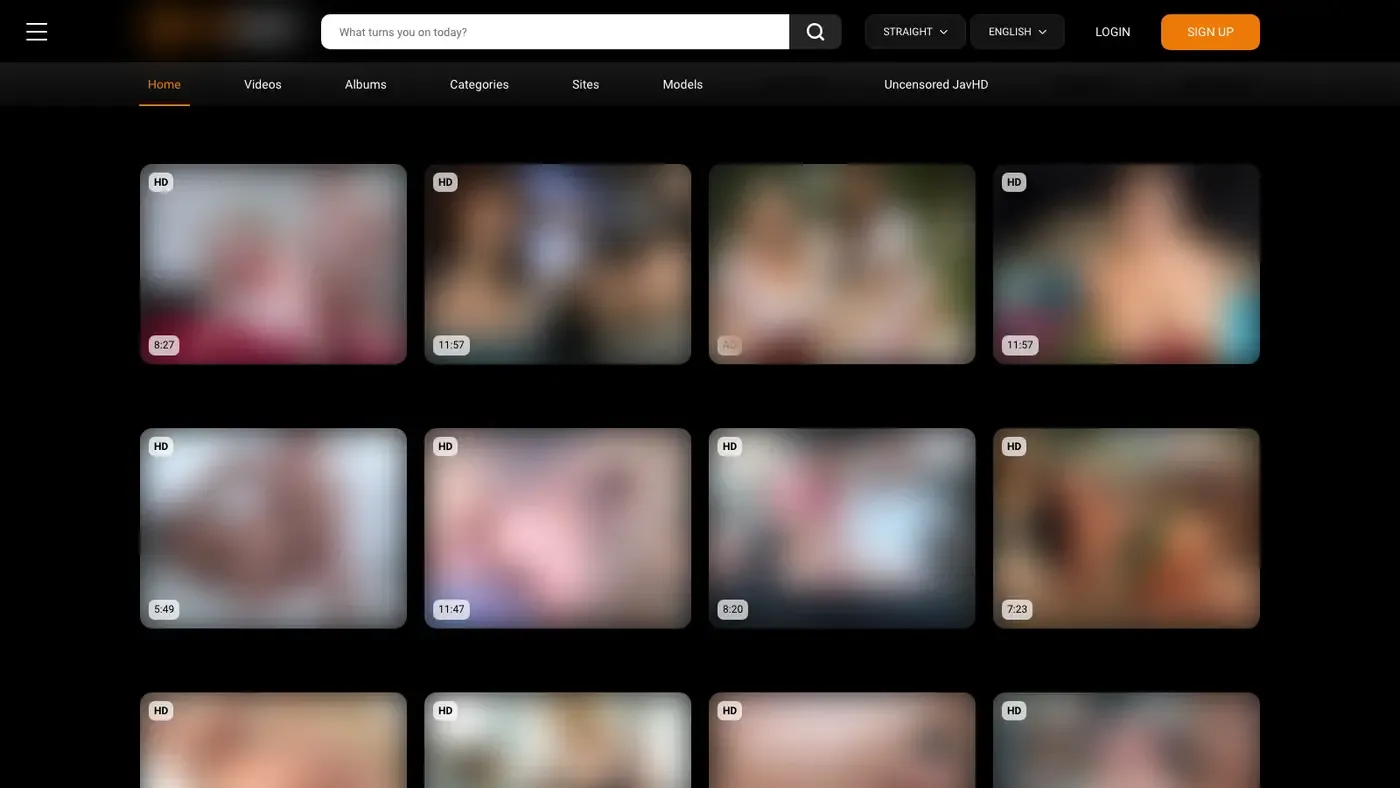The height and width of the screenshot is (788, 1400).
Task: Go to the Videos tab
Action: (263, 85)
